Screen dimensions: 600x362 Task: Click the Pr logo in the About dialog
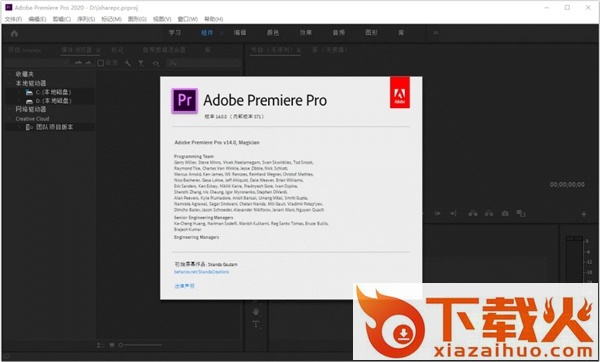(185, 101)
